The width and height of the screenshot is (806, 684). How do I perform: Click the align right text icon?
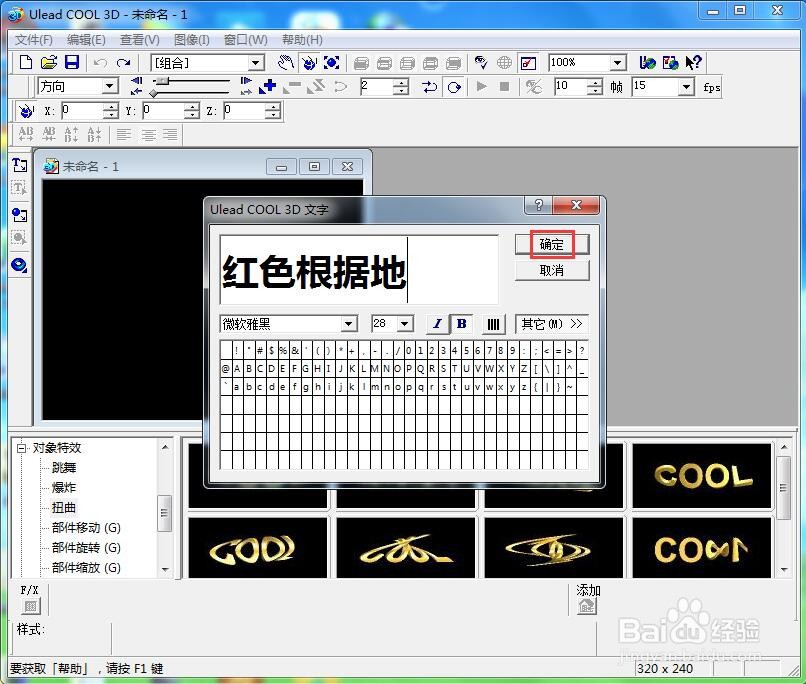coord(170,135)
